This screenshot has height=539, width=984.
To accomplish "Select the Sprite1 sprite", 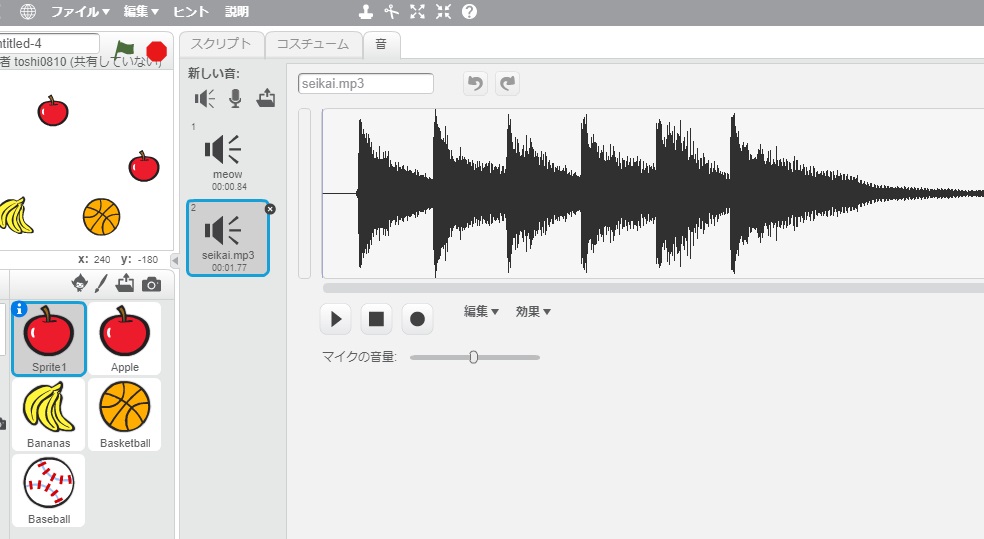I will pos(49,339).
